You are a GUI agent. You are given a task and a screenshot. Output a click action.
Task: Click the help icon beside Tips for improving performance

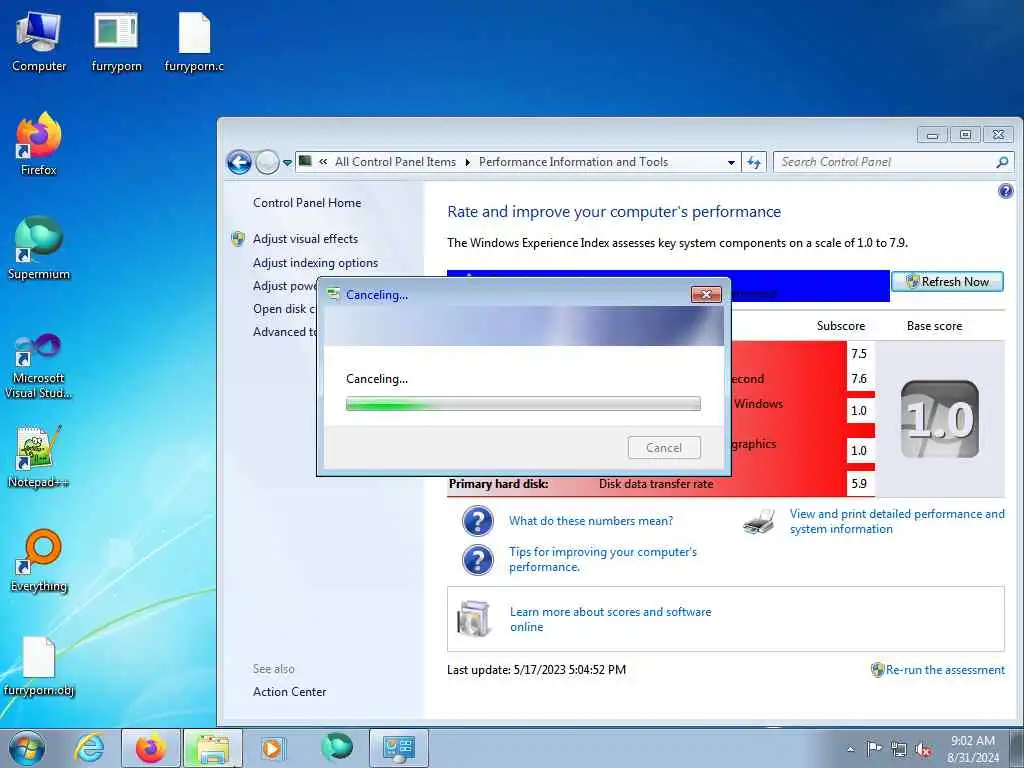click(478, 560)
